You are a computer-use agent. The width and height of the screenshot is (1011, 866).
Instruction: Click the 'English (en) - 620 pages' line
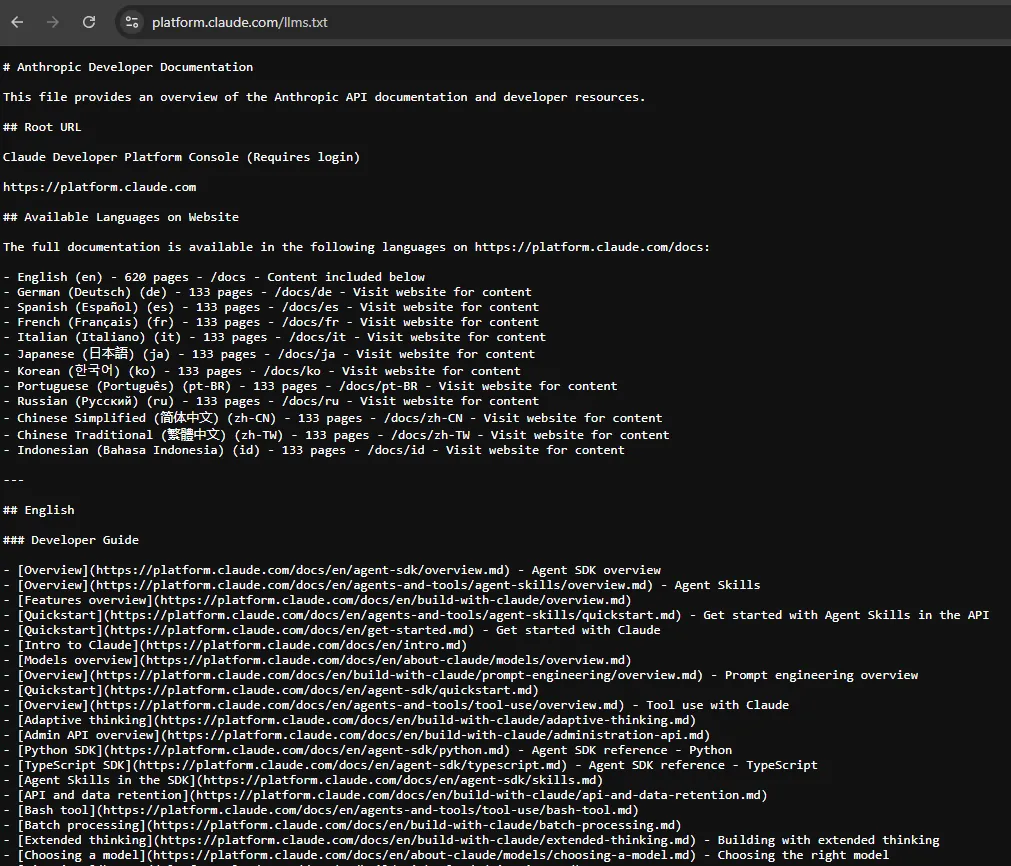[213, 277]
